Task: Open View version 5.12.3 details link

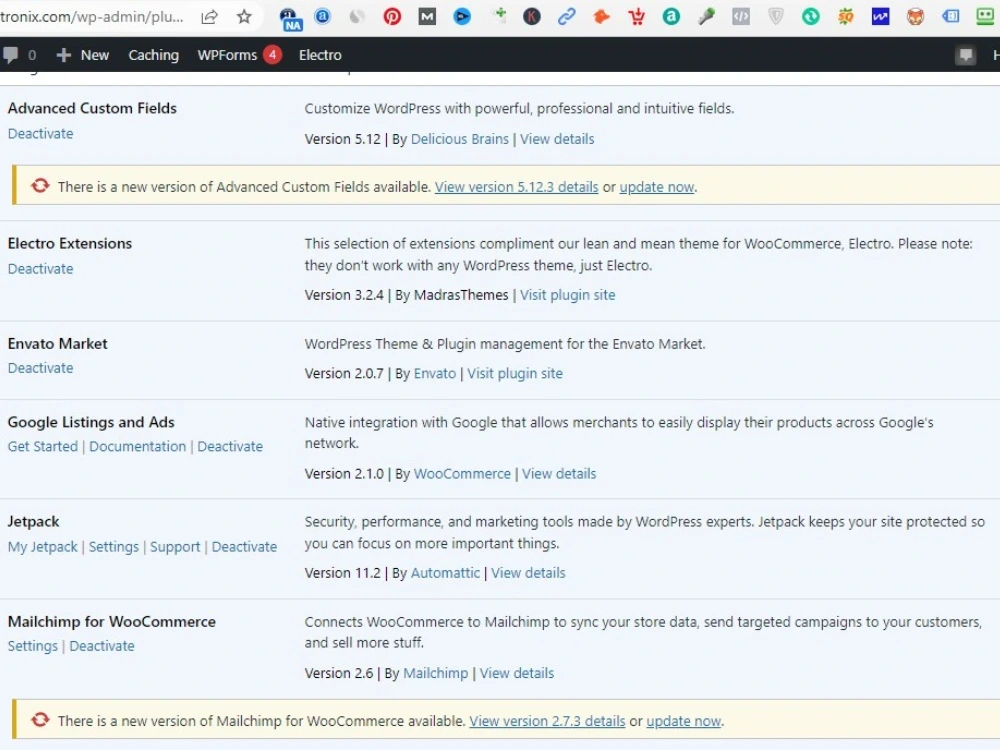Action: point(517,187)
